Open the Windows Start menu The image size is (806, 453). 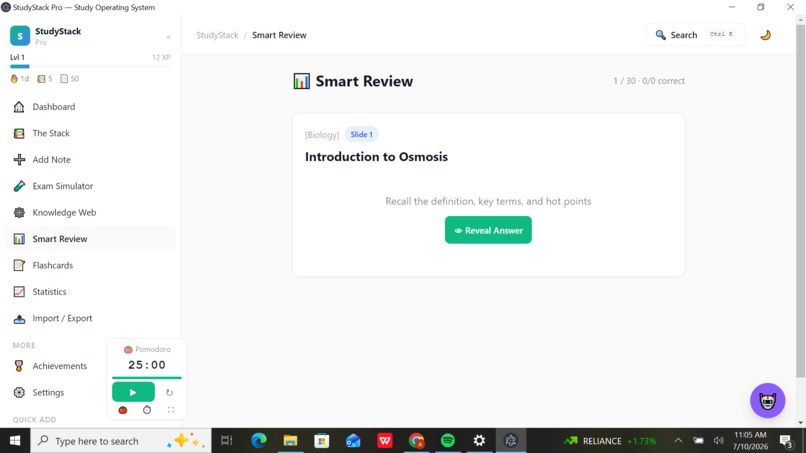15,441
